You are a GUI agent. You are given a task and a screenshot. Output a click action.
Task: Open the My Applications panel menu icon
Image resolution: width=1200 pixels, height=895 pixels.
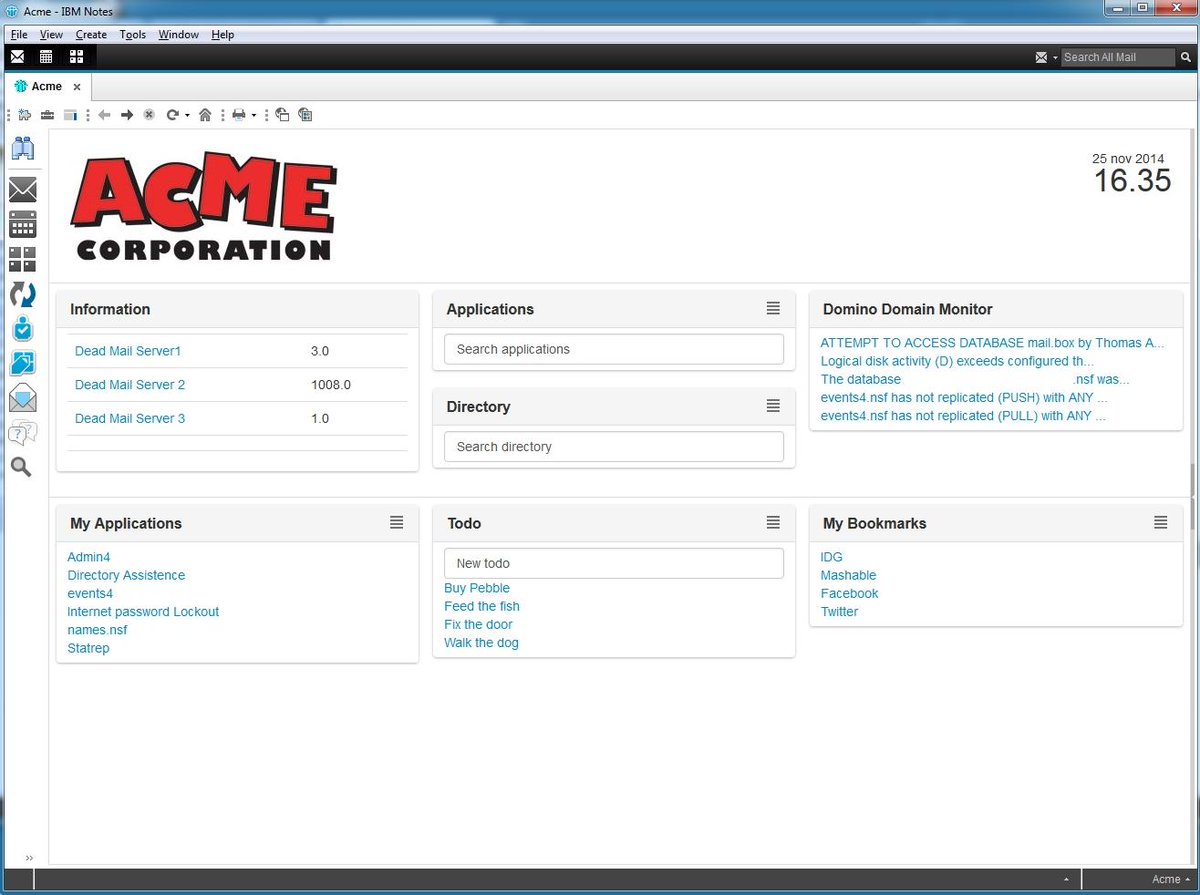(396, 522)
